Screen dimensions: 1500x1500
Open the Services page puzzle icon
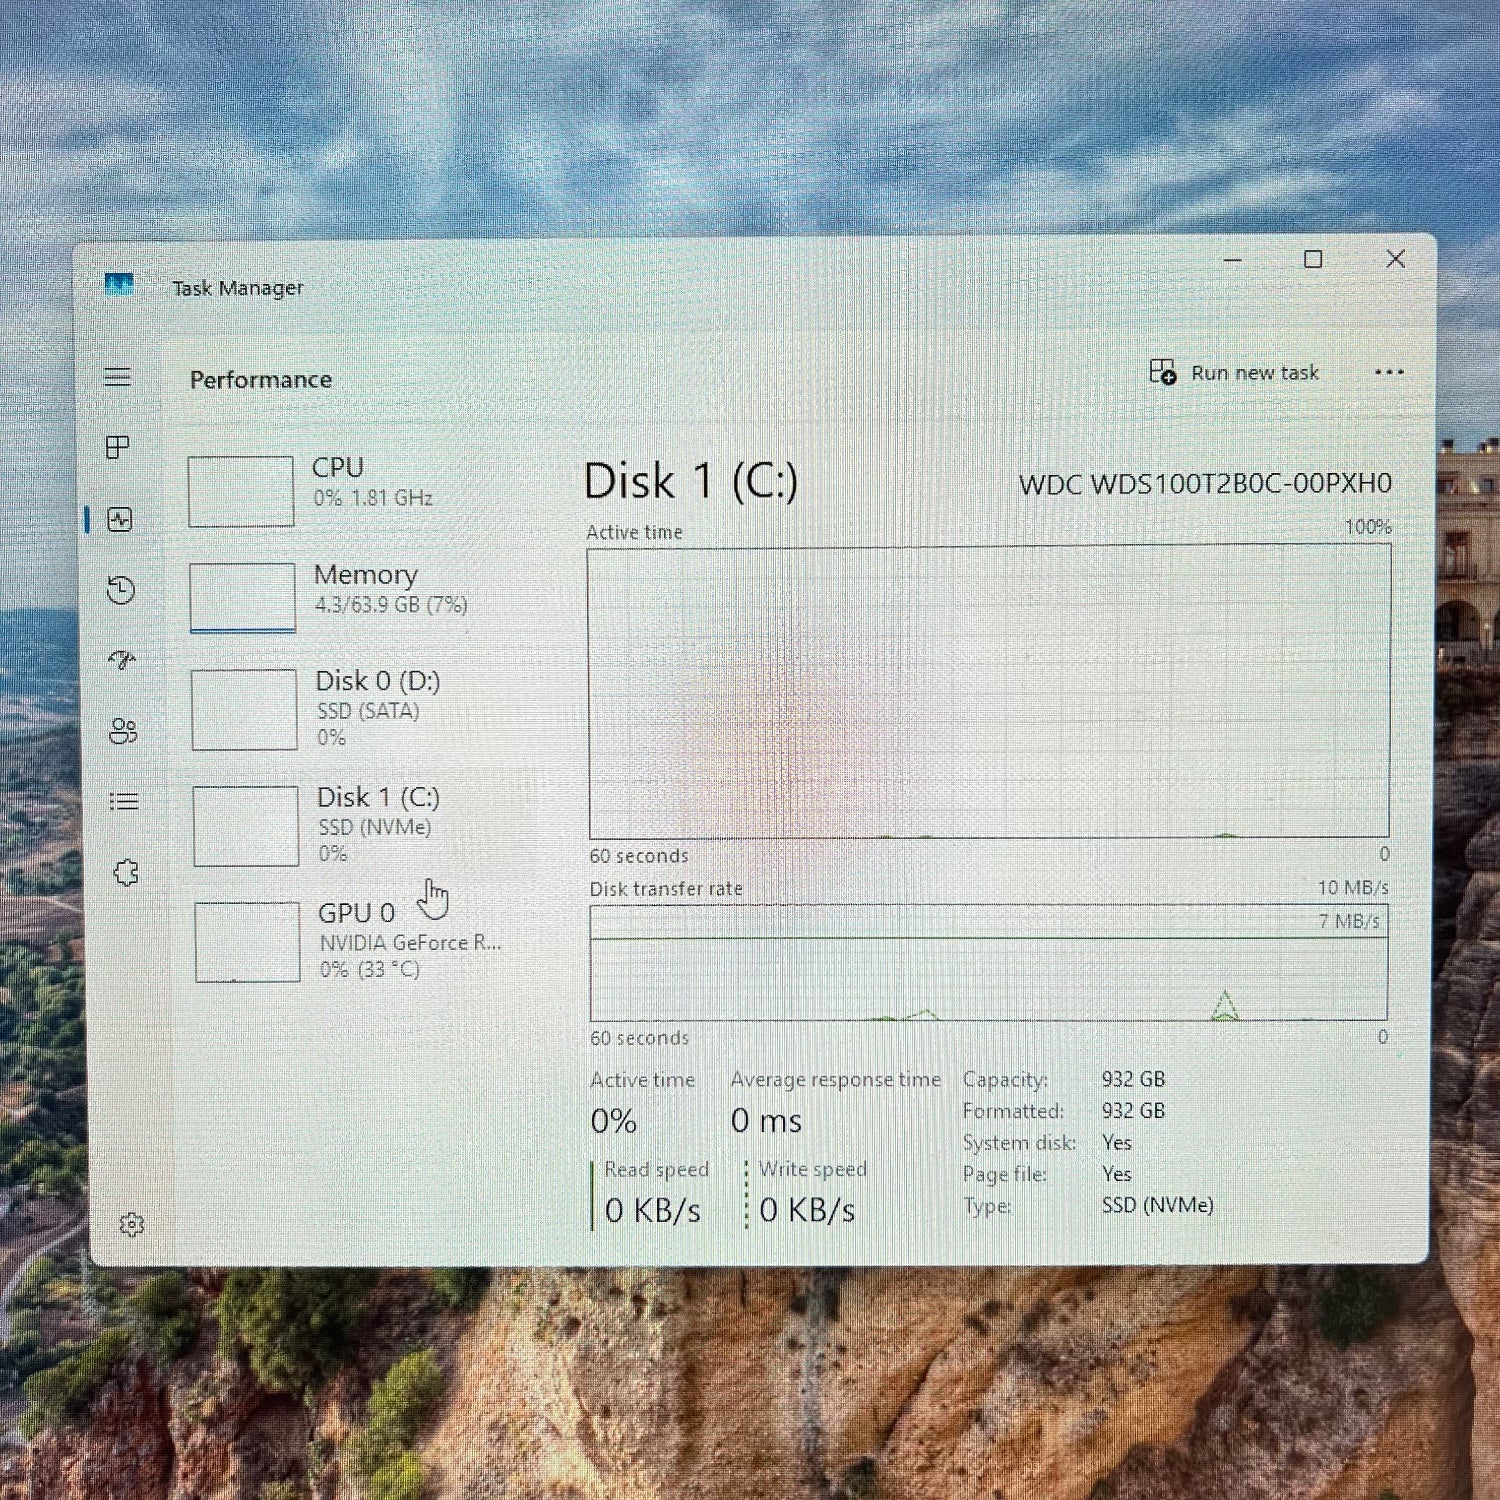point(126,872)
